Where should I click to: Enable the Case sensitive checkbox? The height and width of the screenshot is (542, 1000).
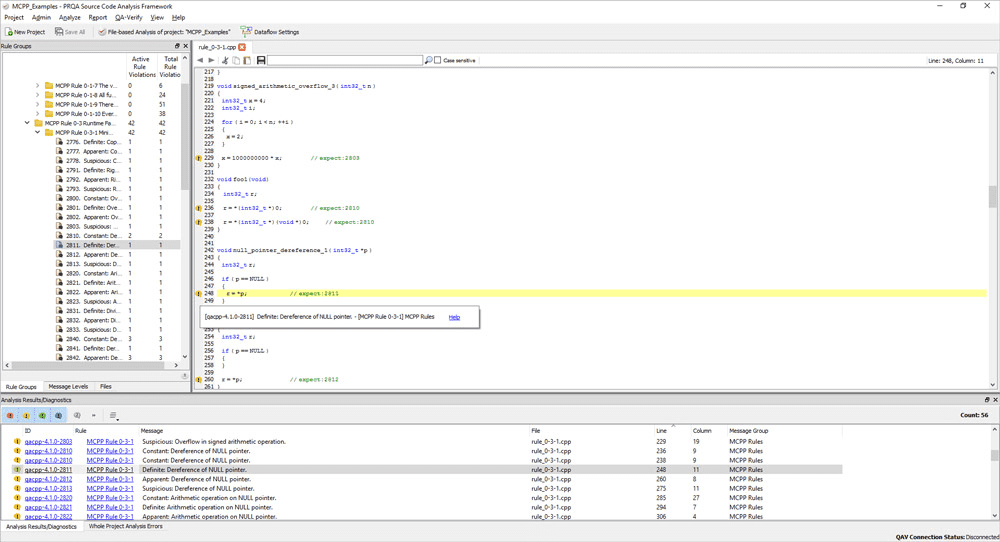[438, 61]
